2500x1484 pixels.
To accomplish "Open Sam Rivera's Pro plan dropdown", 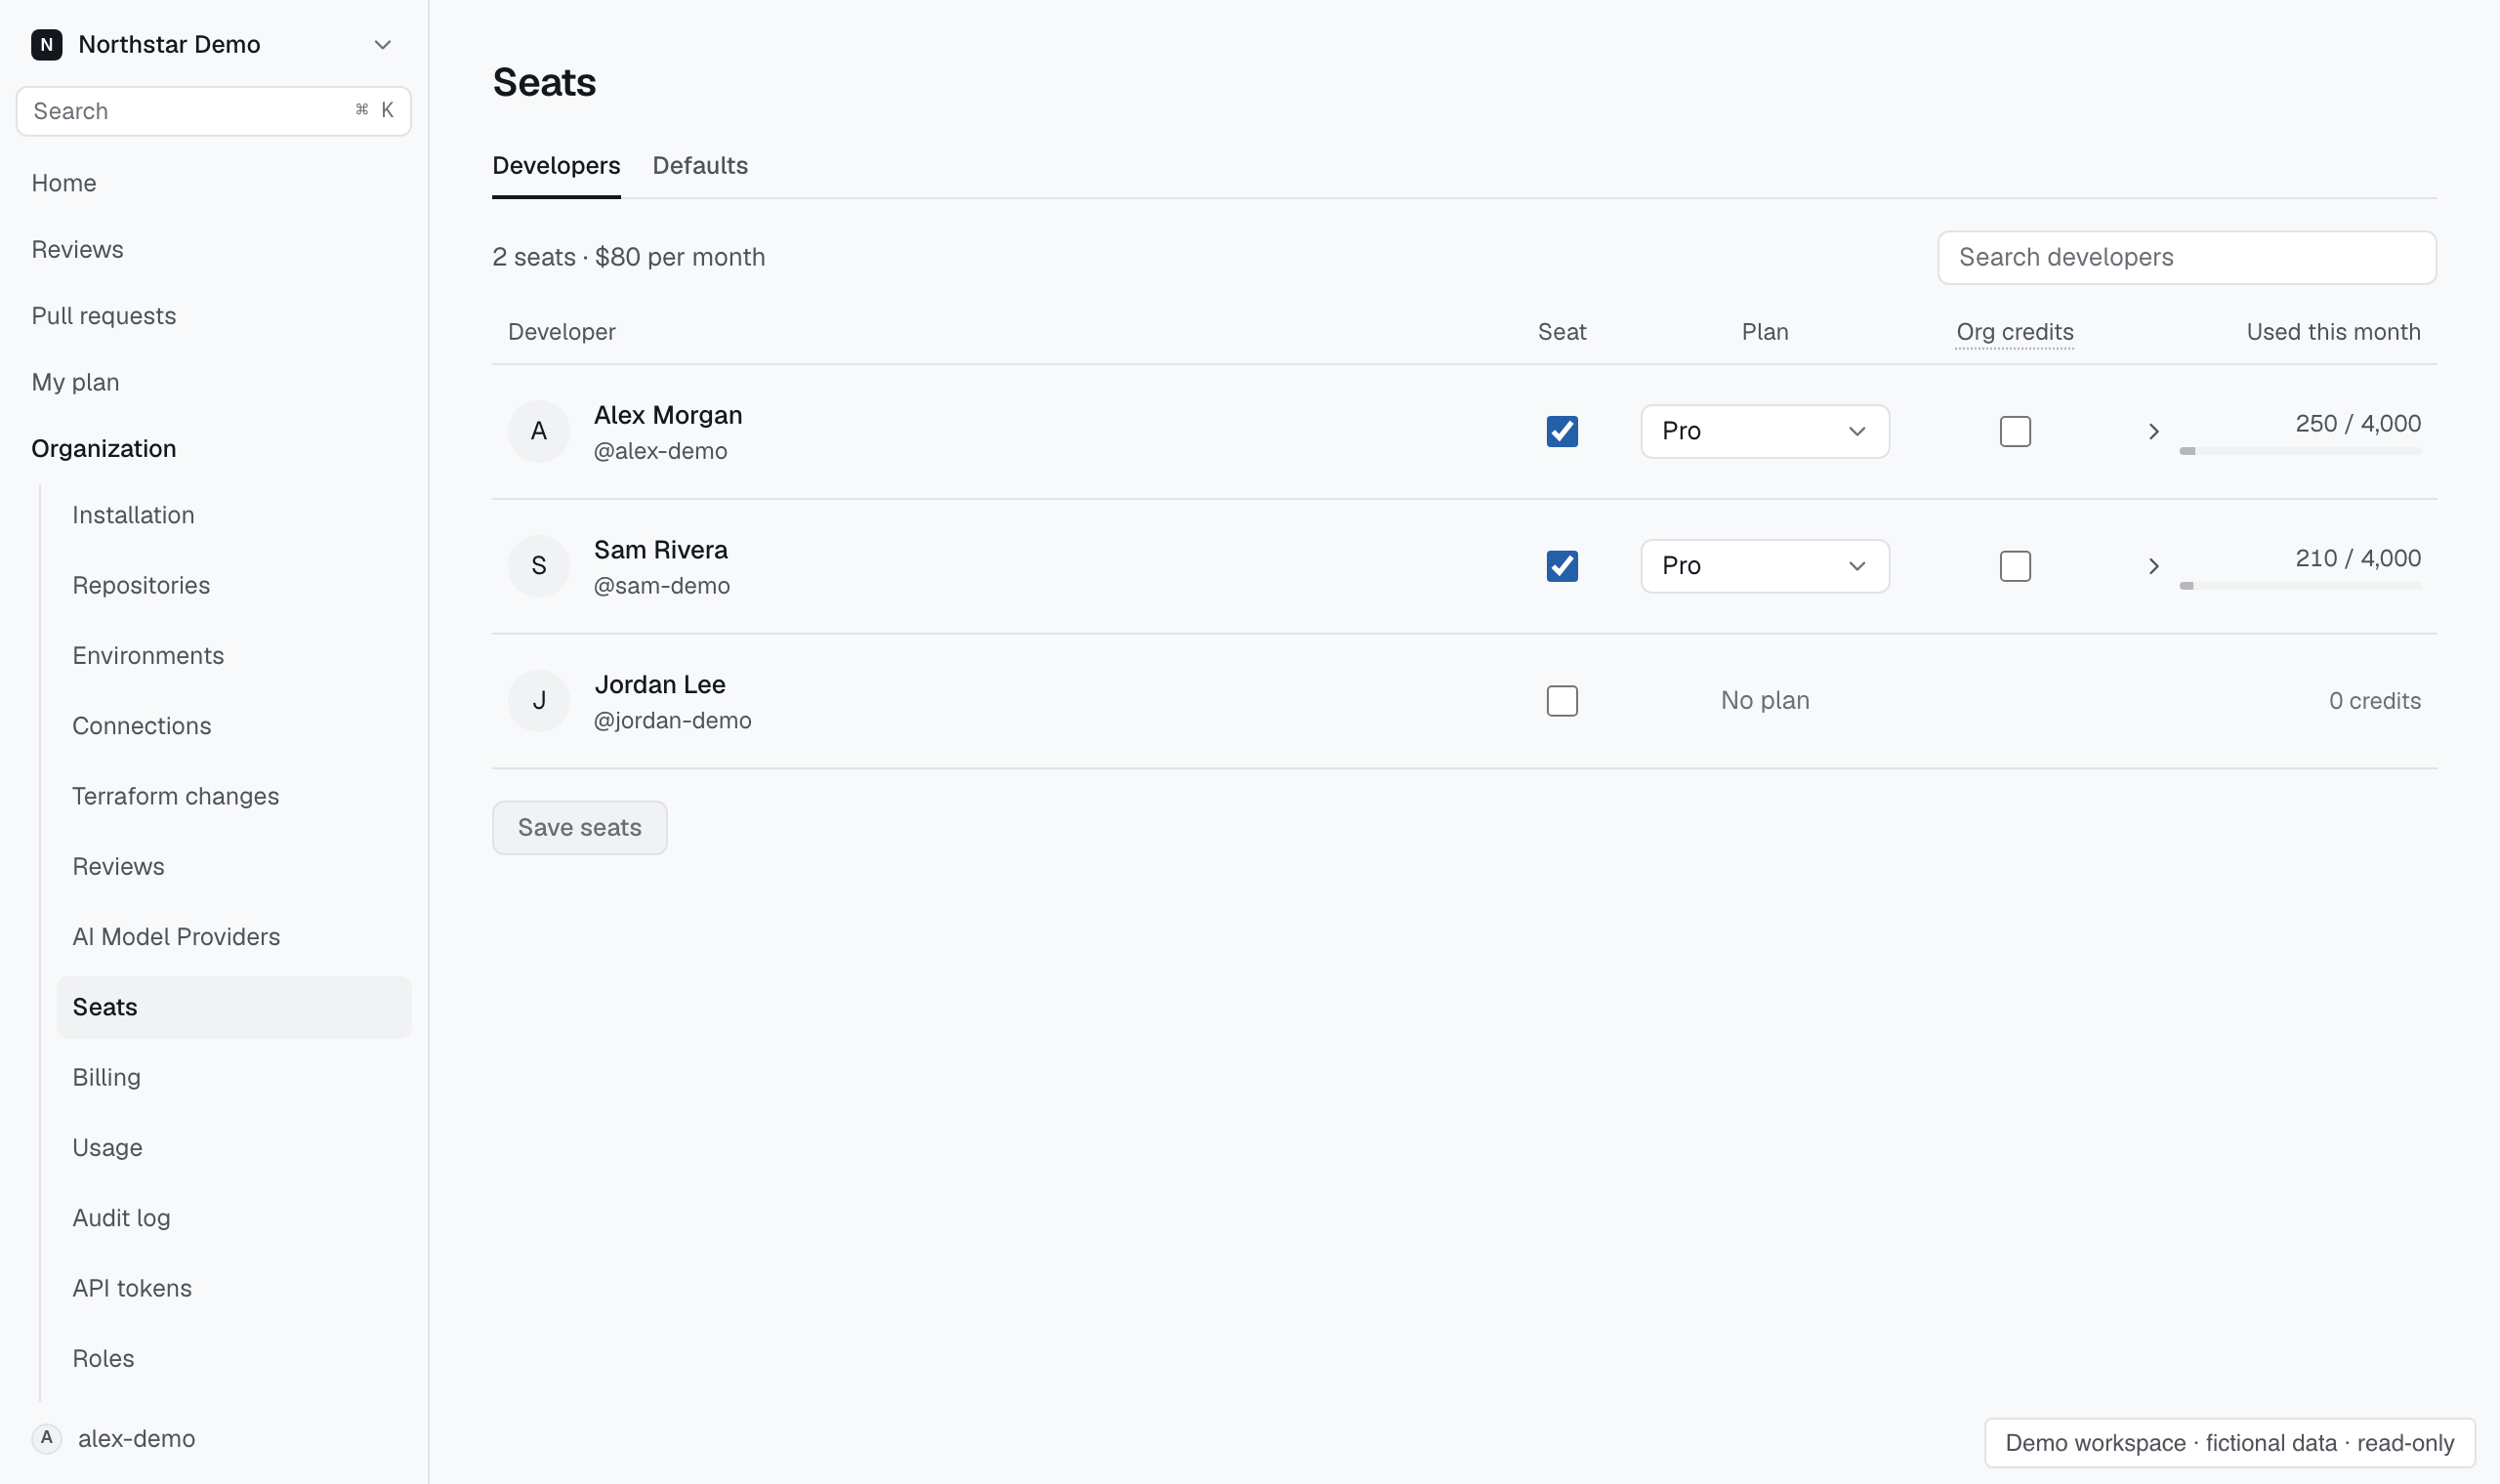I will 1765,566.
